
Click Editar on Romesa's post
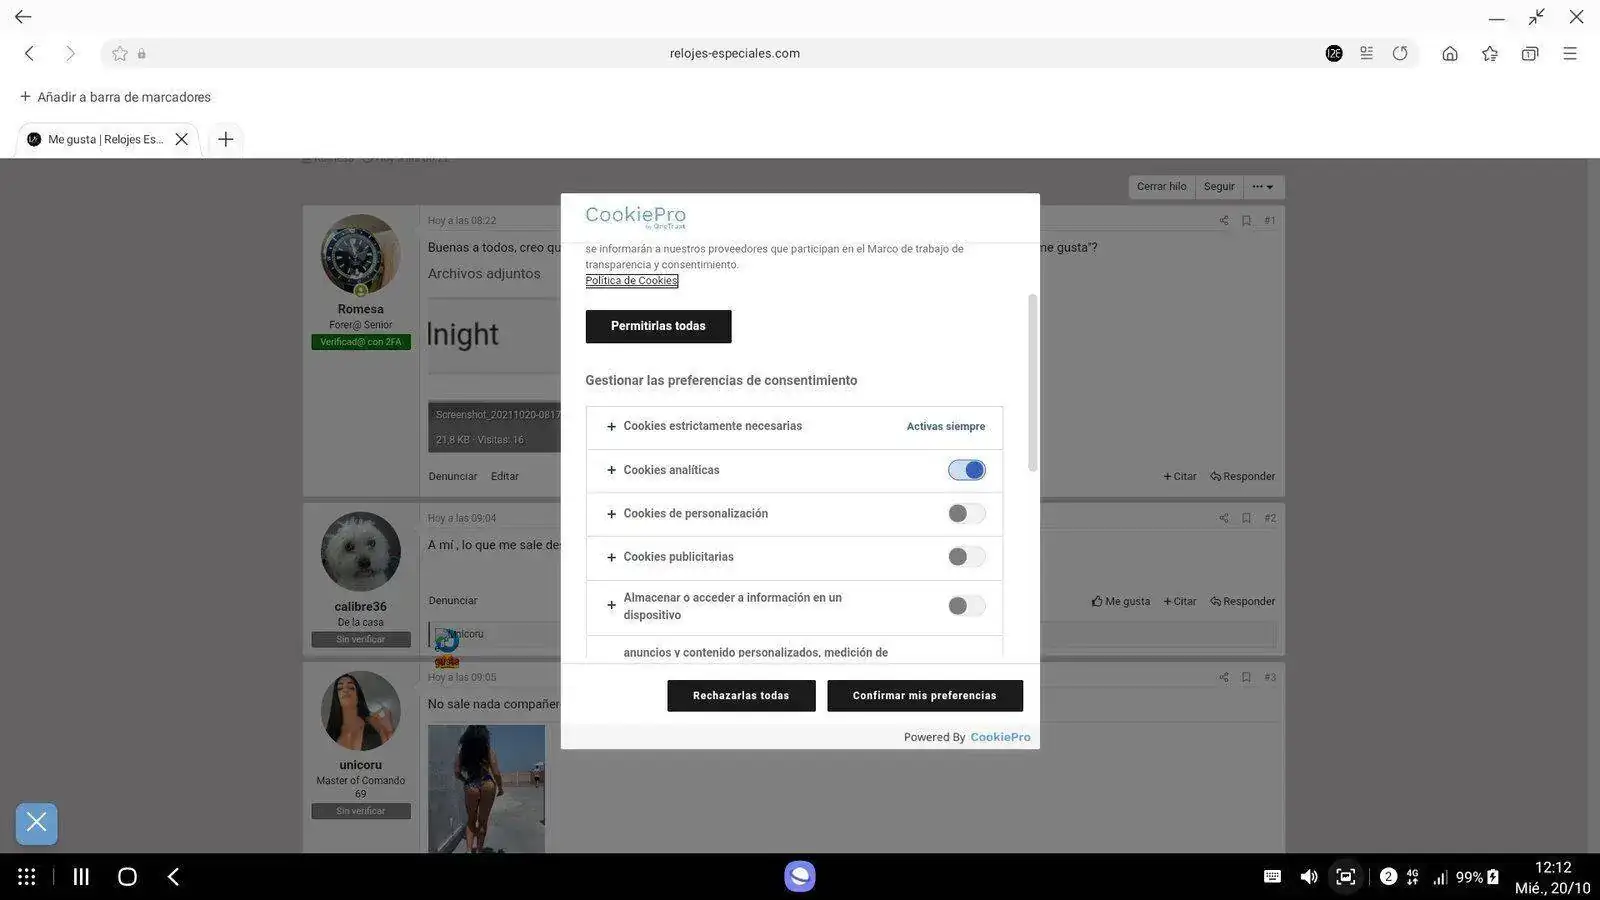coord(505,477)
